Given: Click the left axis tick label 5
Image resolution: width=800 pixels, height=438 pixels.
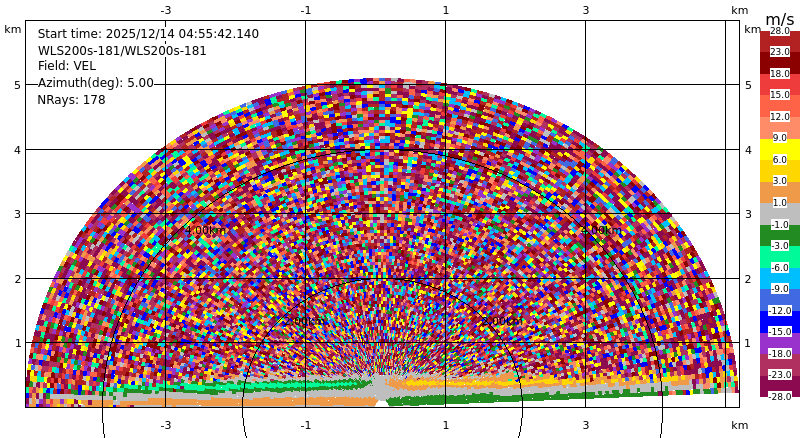Looking at the screenshot, I should [17, 85].
